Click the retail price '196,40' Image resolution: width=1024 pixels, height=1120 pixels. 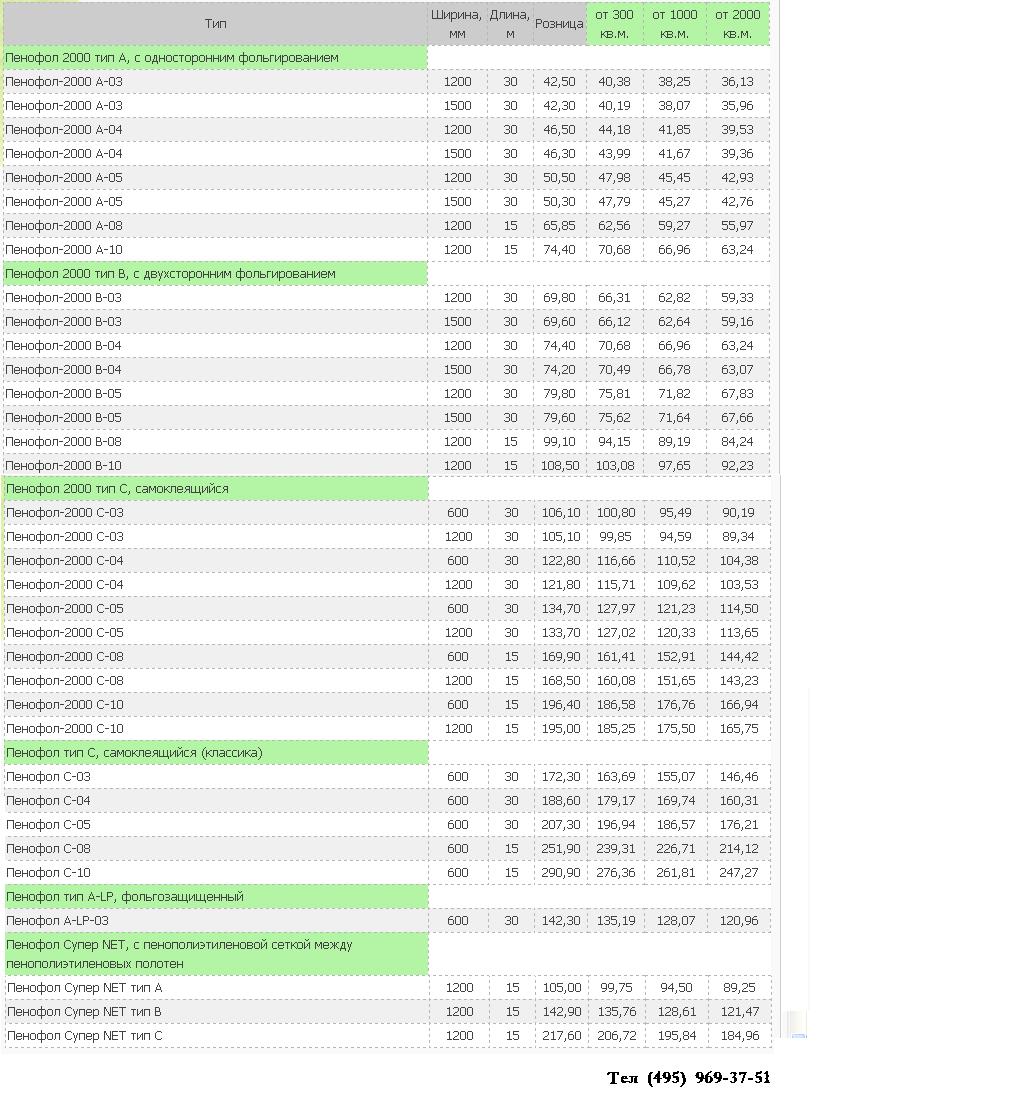[561, 705]
